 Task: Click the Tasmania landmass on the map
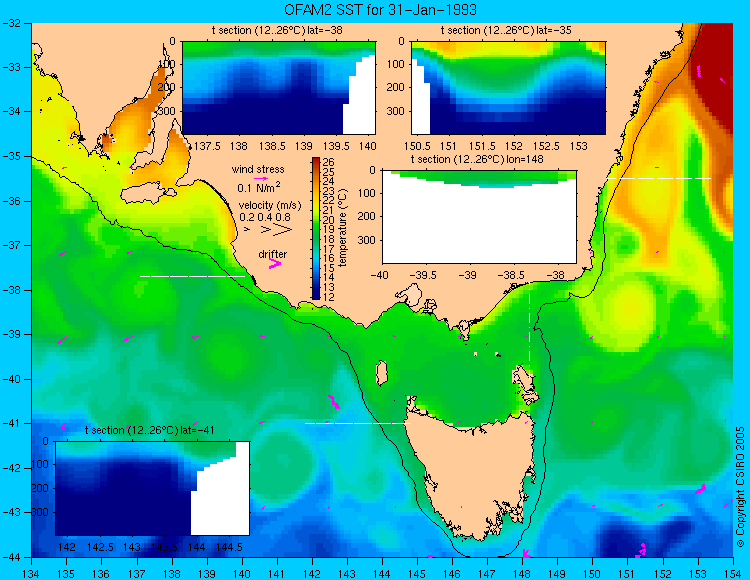(x=471, y=471)
